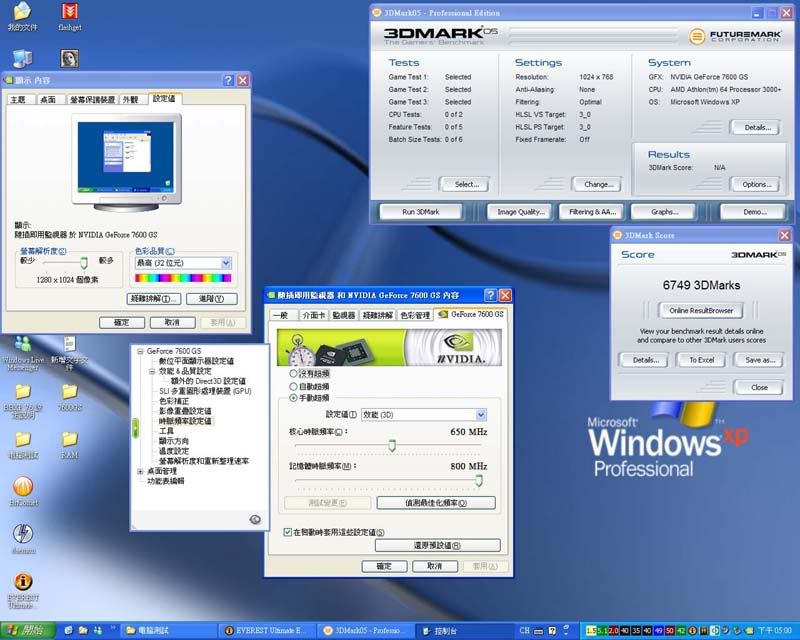Adjust the memory clock 800 MHz slider
800x640 pixels.
479,480
